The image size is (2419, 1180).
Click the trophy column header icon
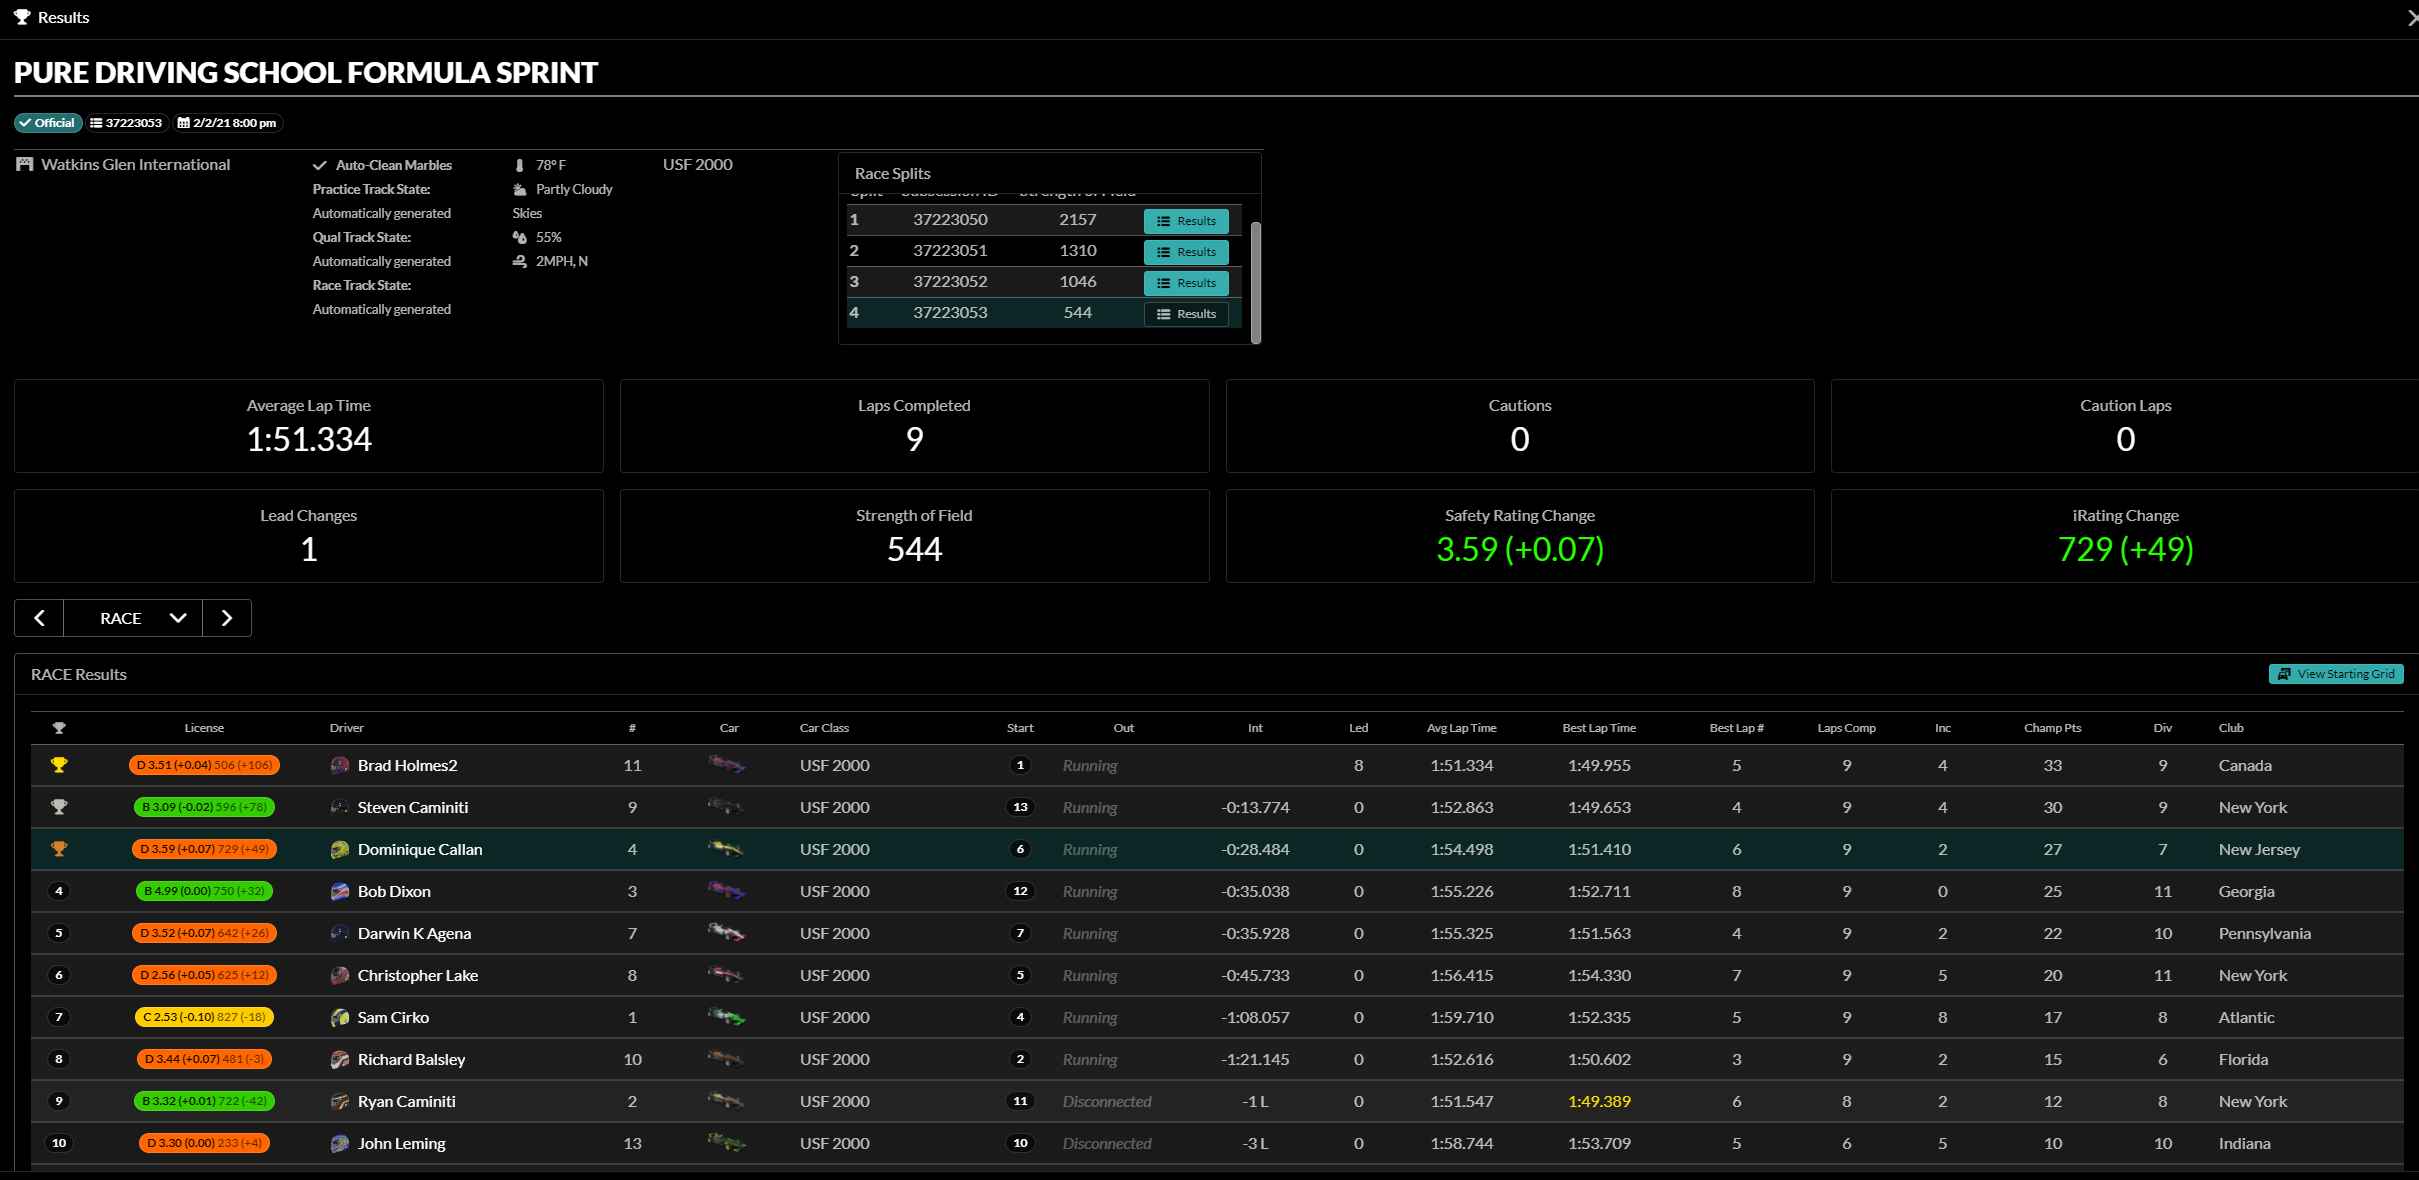coord(59,728)
